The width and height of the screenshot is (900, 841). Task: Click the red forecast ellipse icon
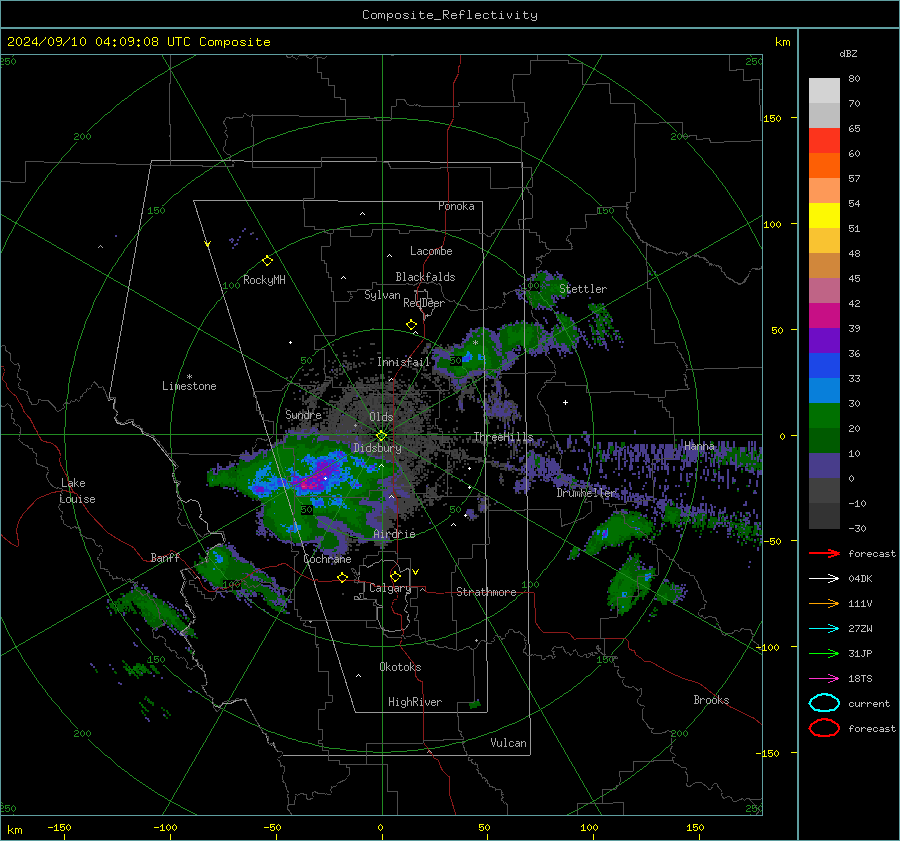coord(824,728)
